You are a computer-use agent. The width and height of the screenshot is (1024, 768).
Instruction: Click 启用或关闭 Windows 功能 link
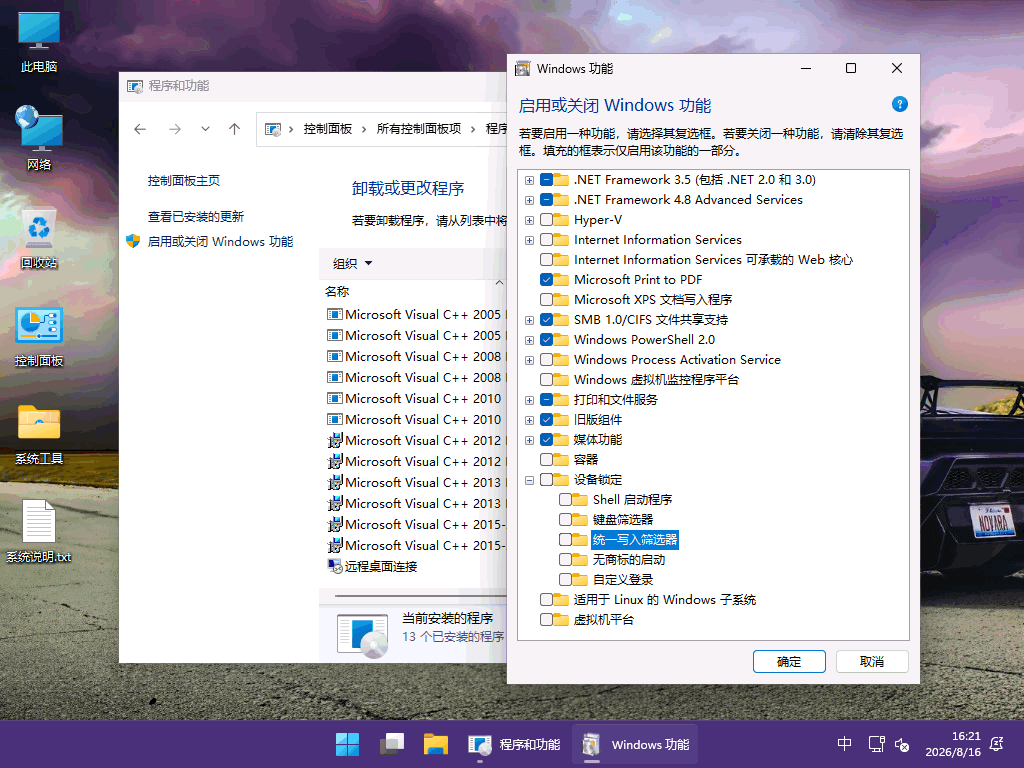coord(220,242)
